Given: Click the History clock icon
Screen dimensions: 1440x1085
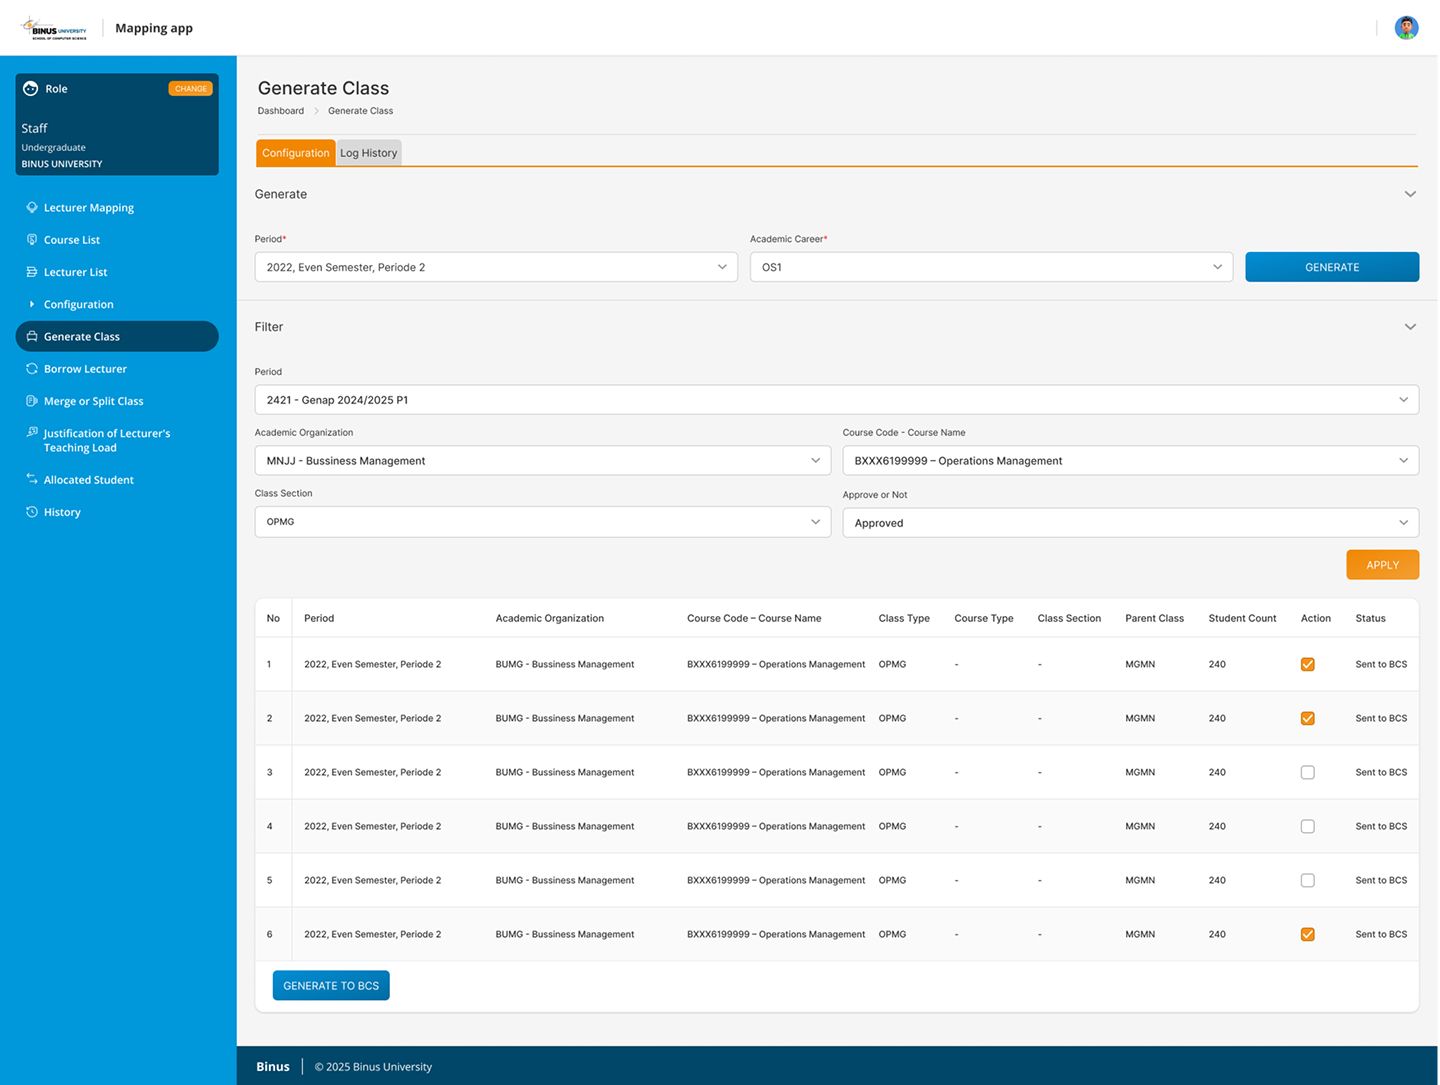Looking at the screenshot, I should pyautogui.click(x=32, y=512).
